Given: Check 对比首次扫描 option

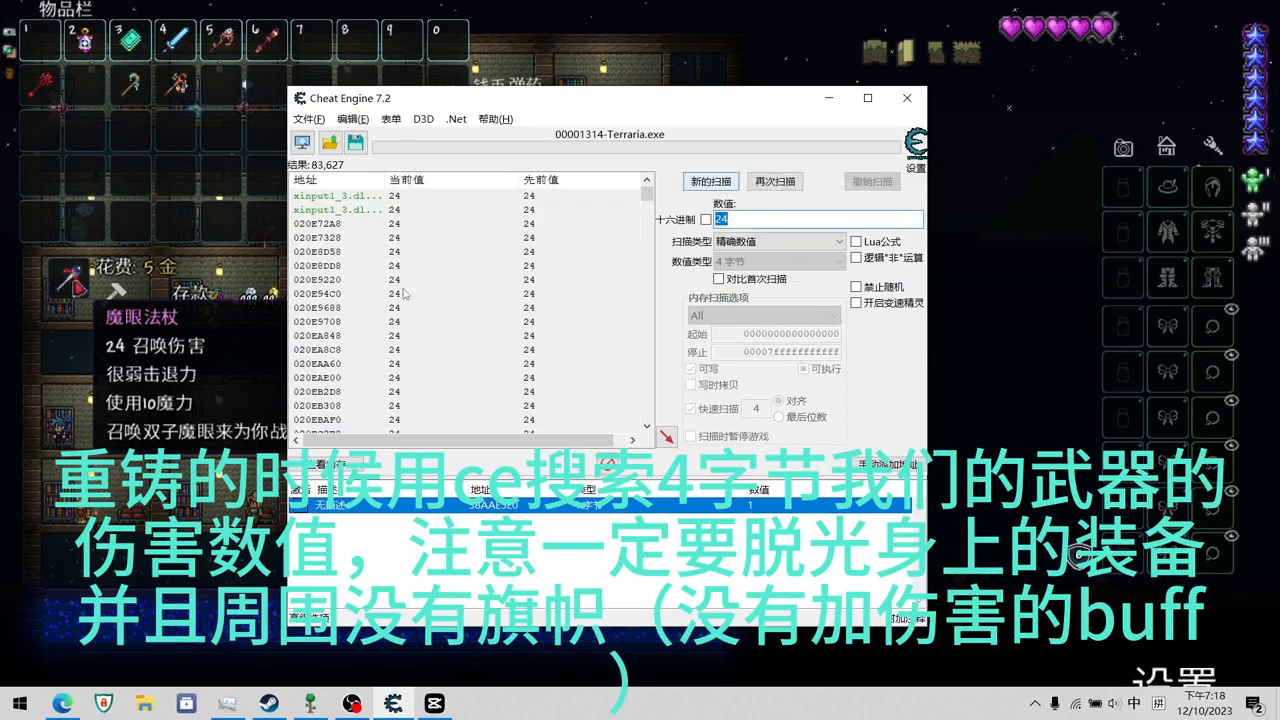Looking at the screenshot, I should [x=718, y=279].
